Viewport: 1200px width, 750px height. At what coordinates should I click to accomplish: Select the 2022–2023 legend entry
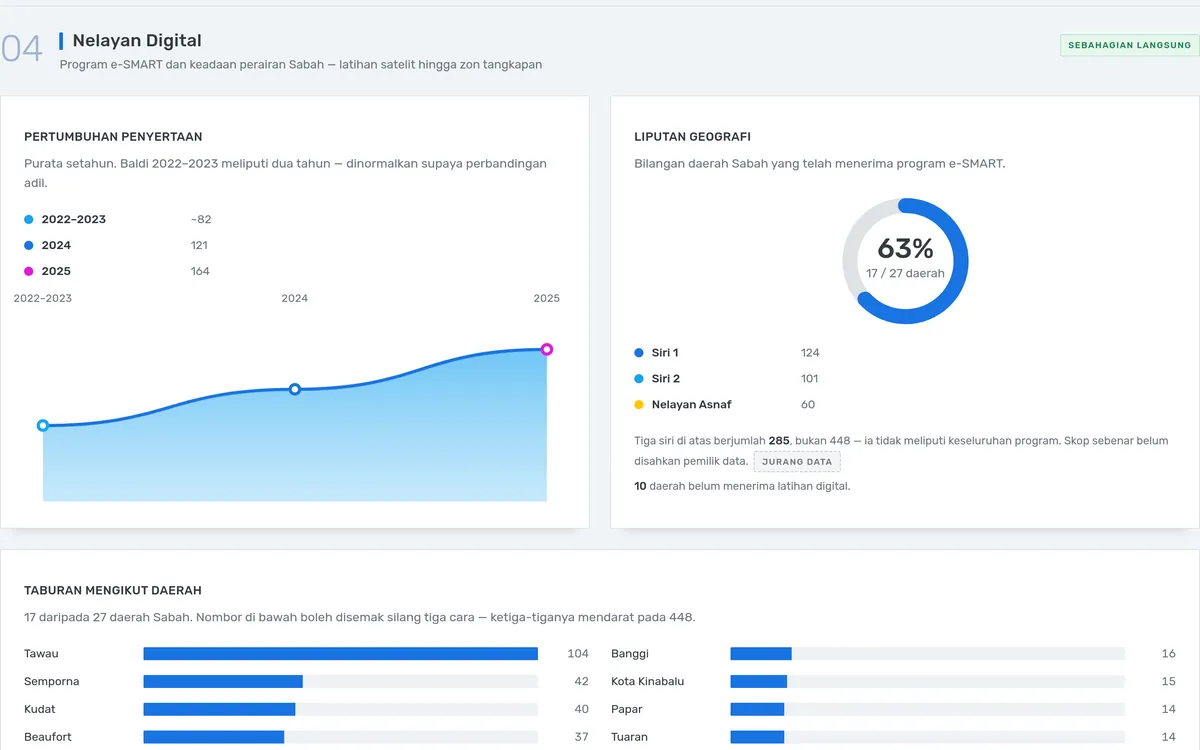click(118, 219)
